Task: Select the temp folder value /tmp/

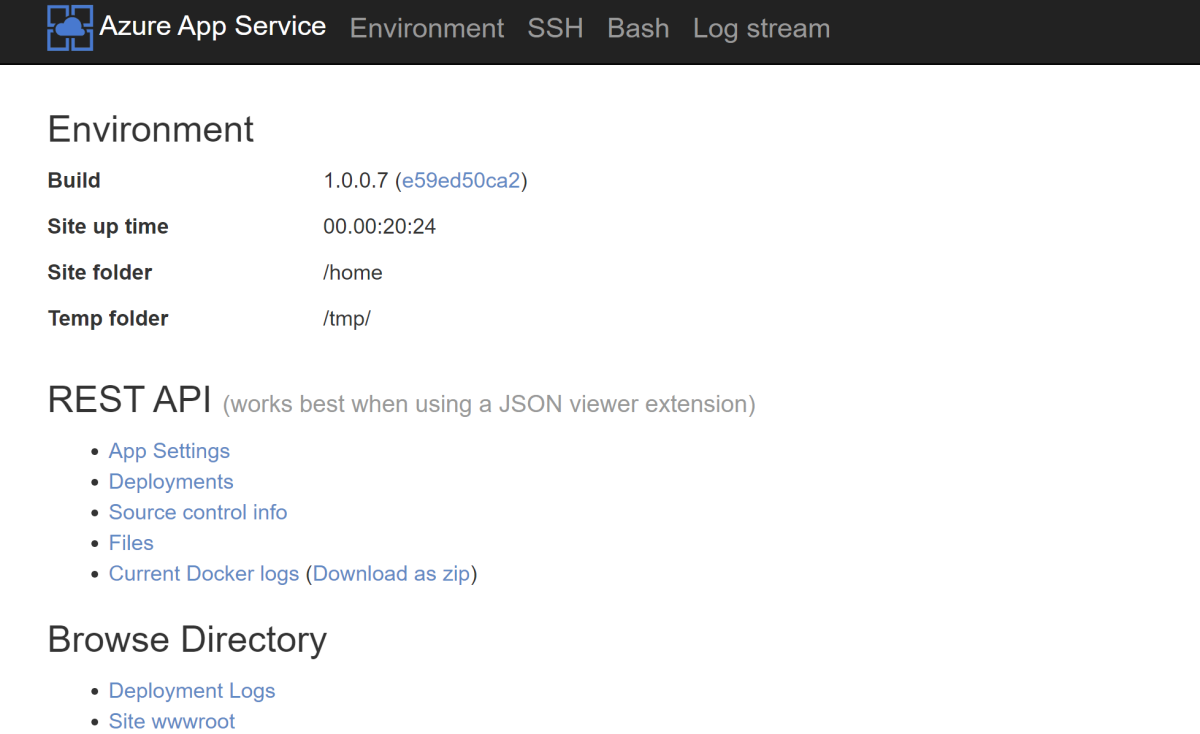Action: pos(347,319)
